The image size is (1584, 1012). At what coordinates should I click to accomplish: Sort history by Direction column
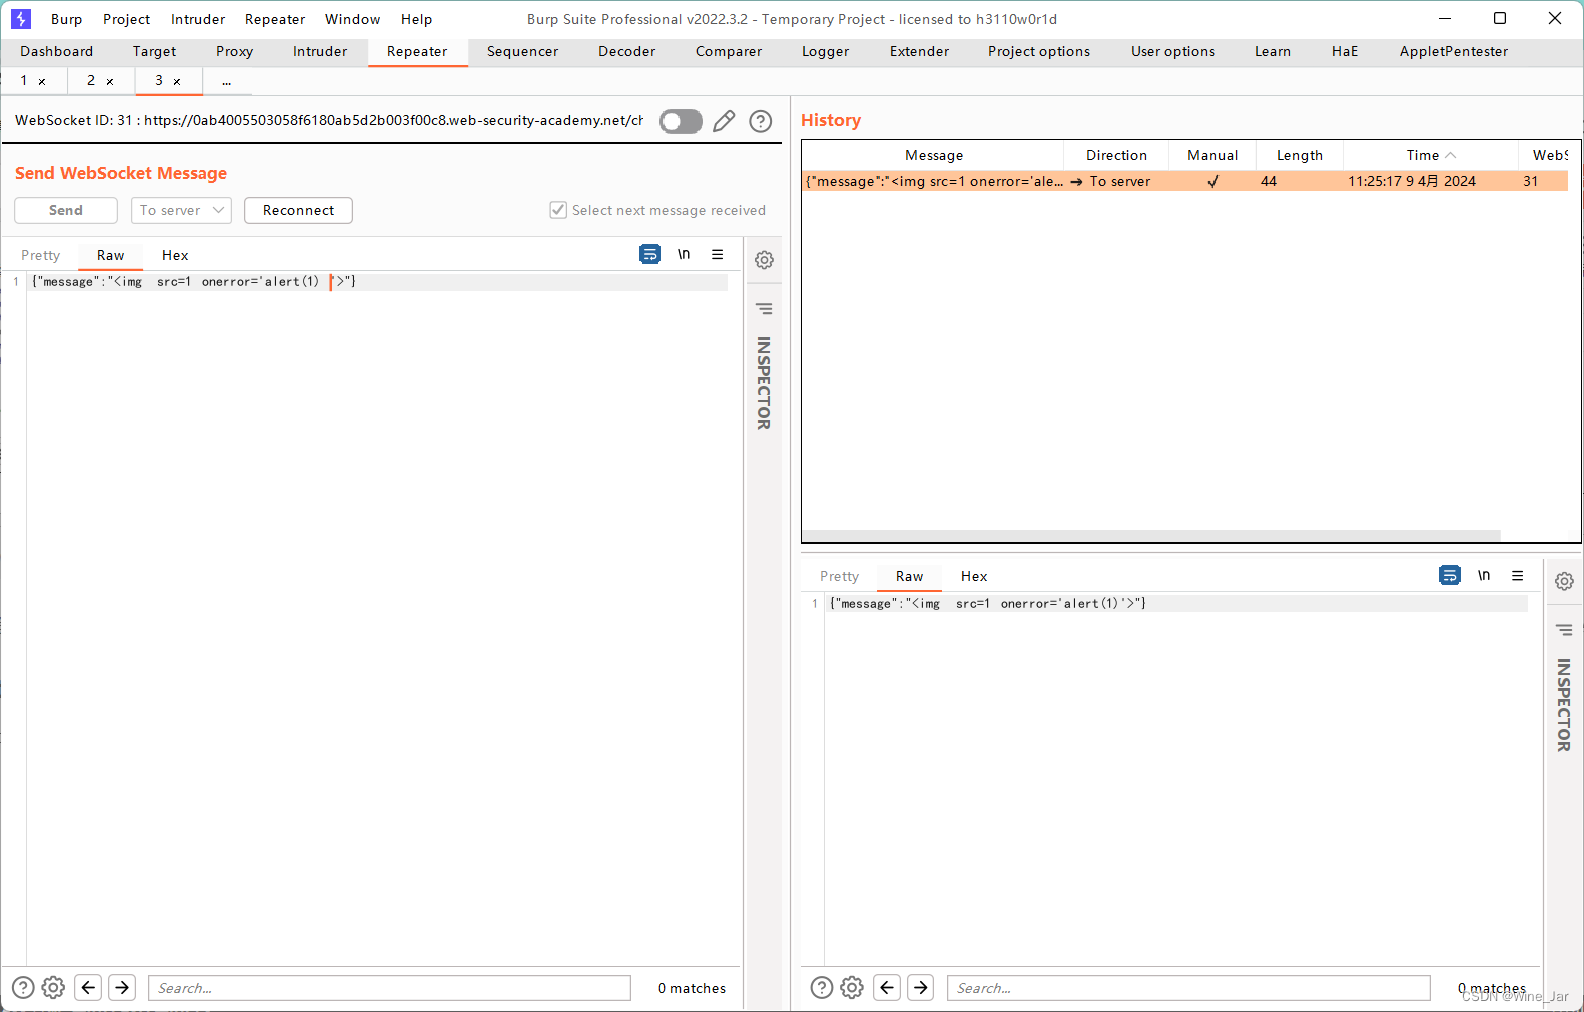point(1117,155)
